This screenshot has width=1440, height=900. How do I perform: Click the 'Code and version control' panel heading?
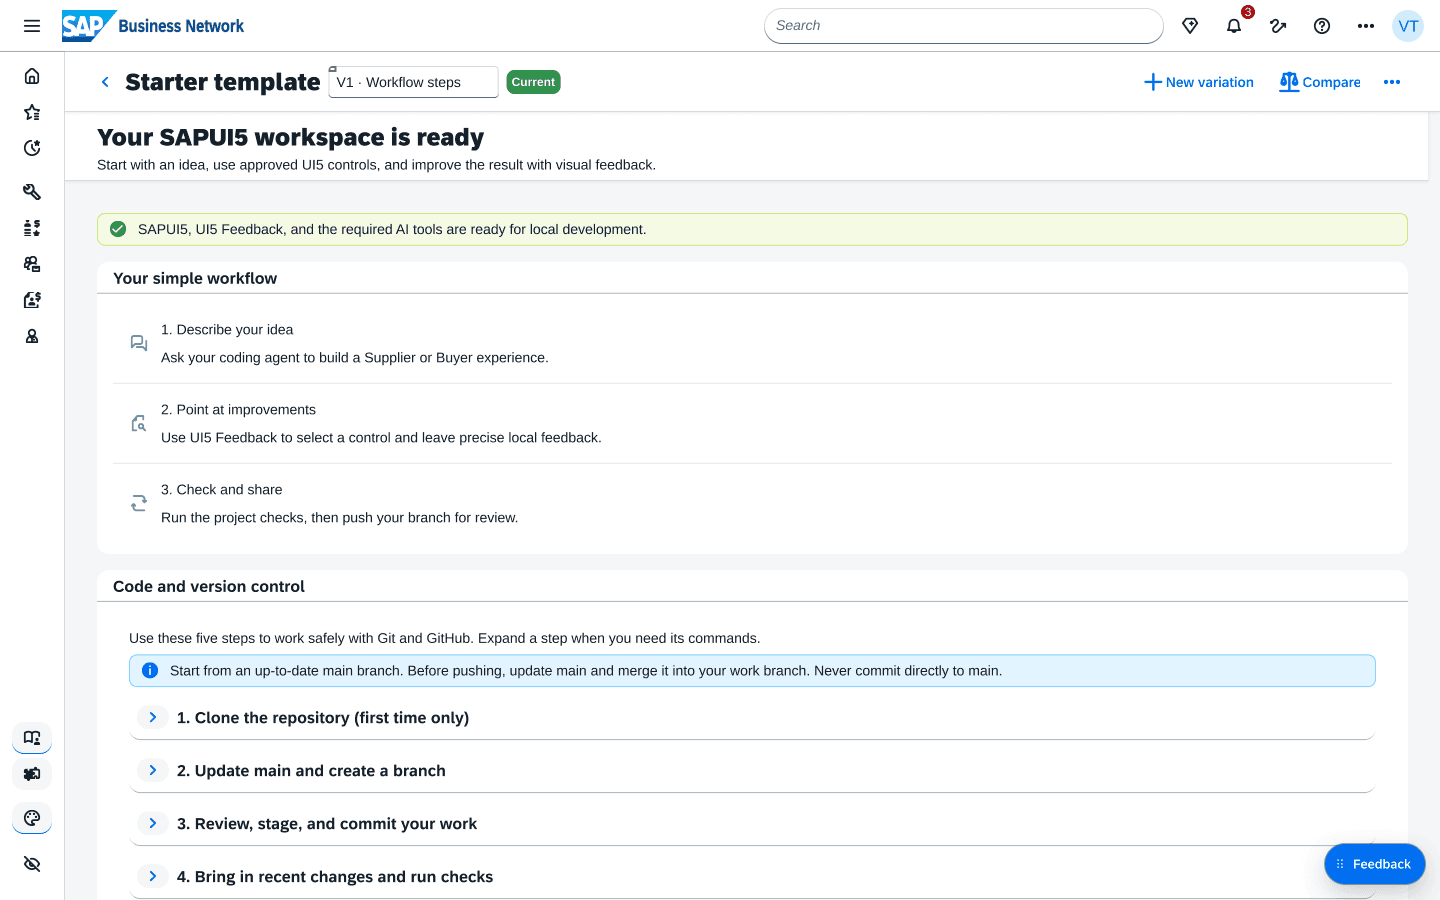(x=209, y=586)
